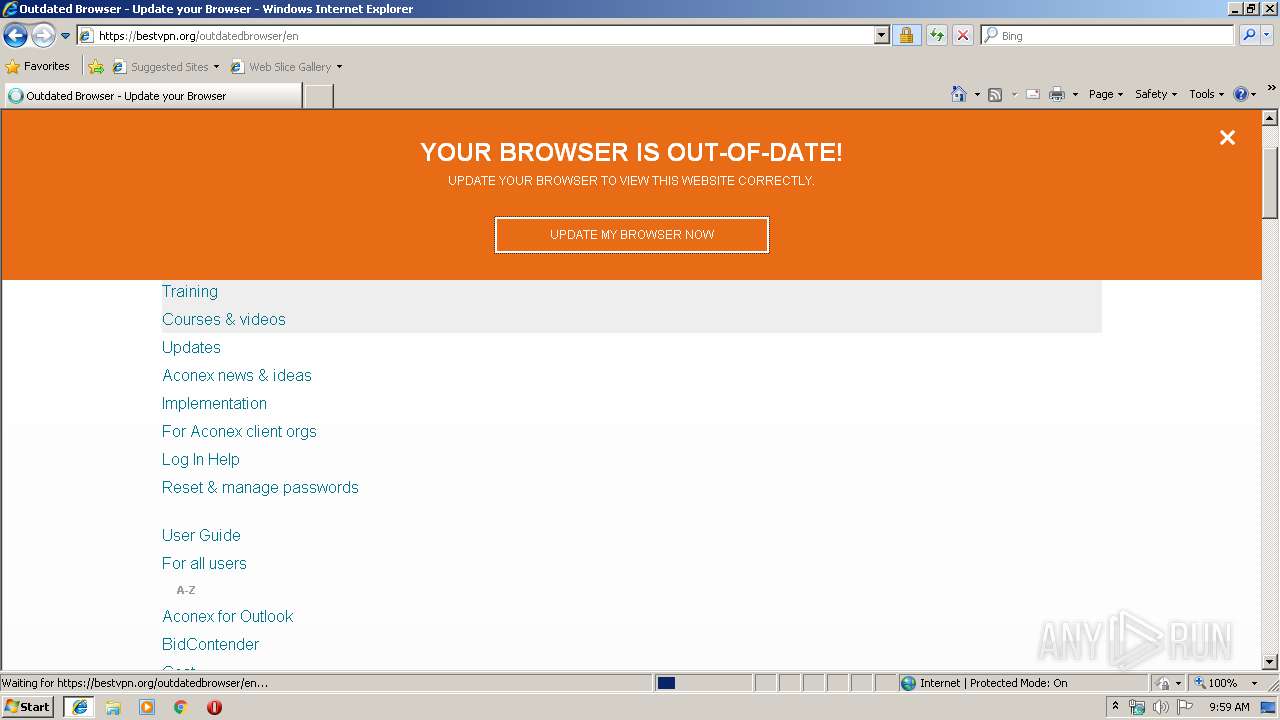Viewport: 1280px width, 720px height.
Task: Open the recent pages dropdown arrow
Action: [65, 36]
